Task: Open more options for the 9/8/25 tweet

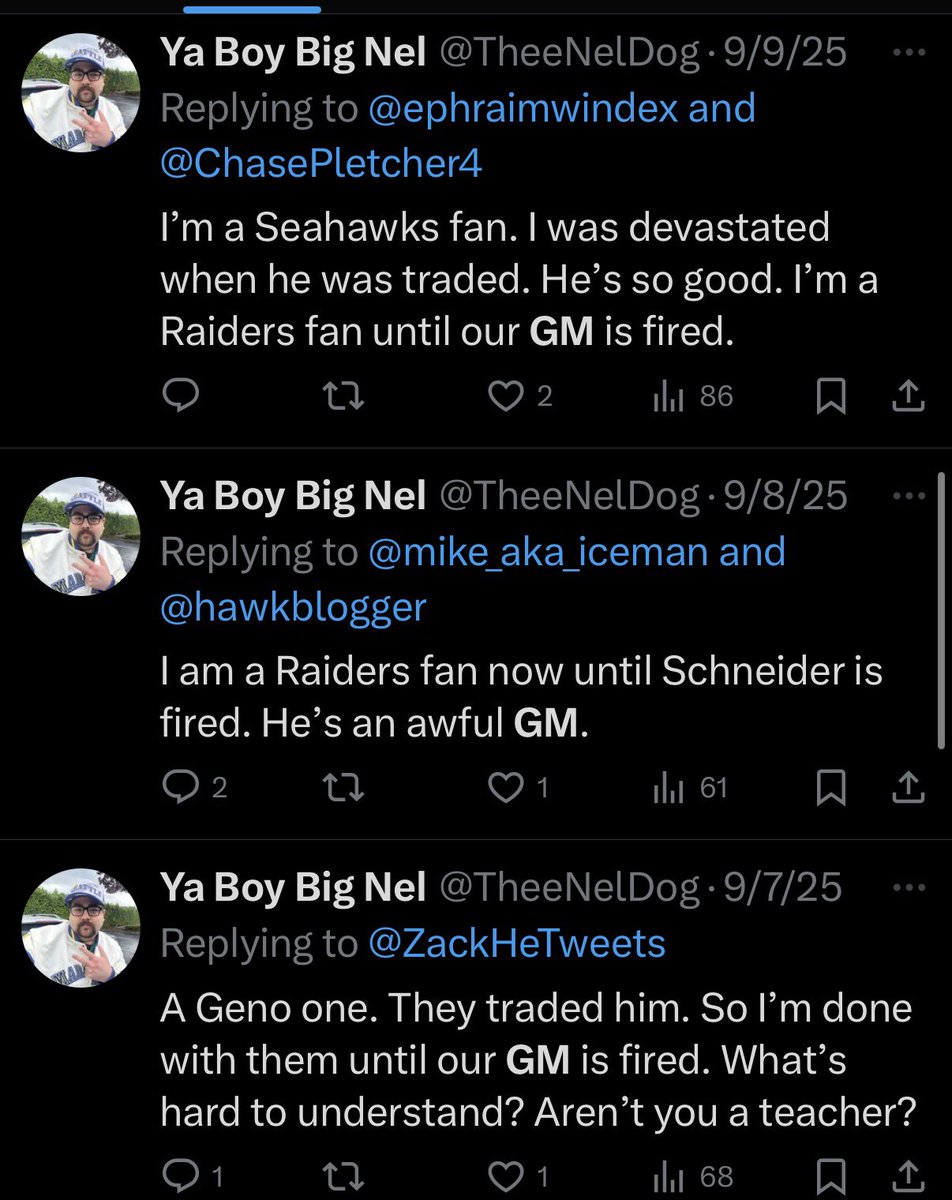Action: (909, 496)
